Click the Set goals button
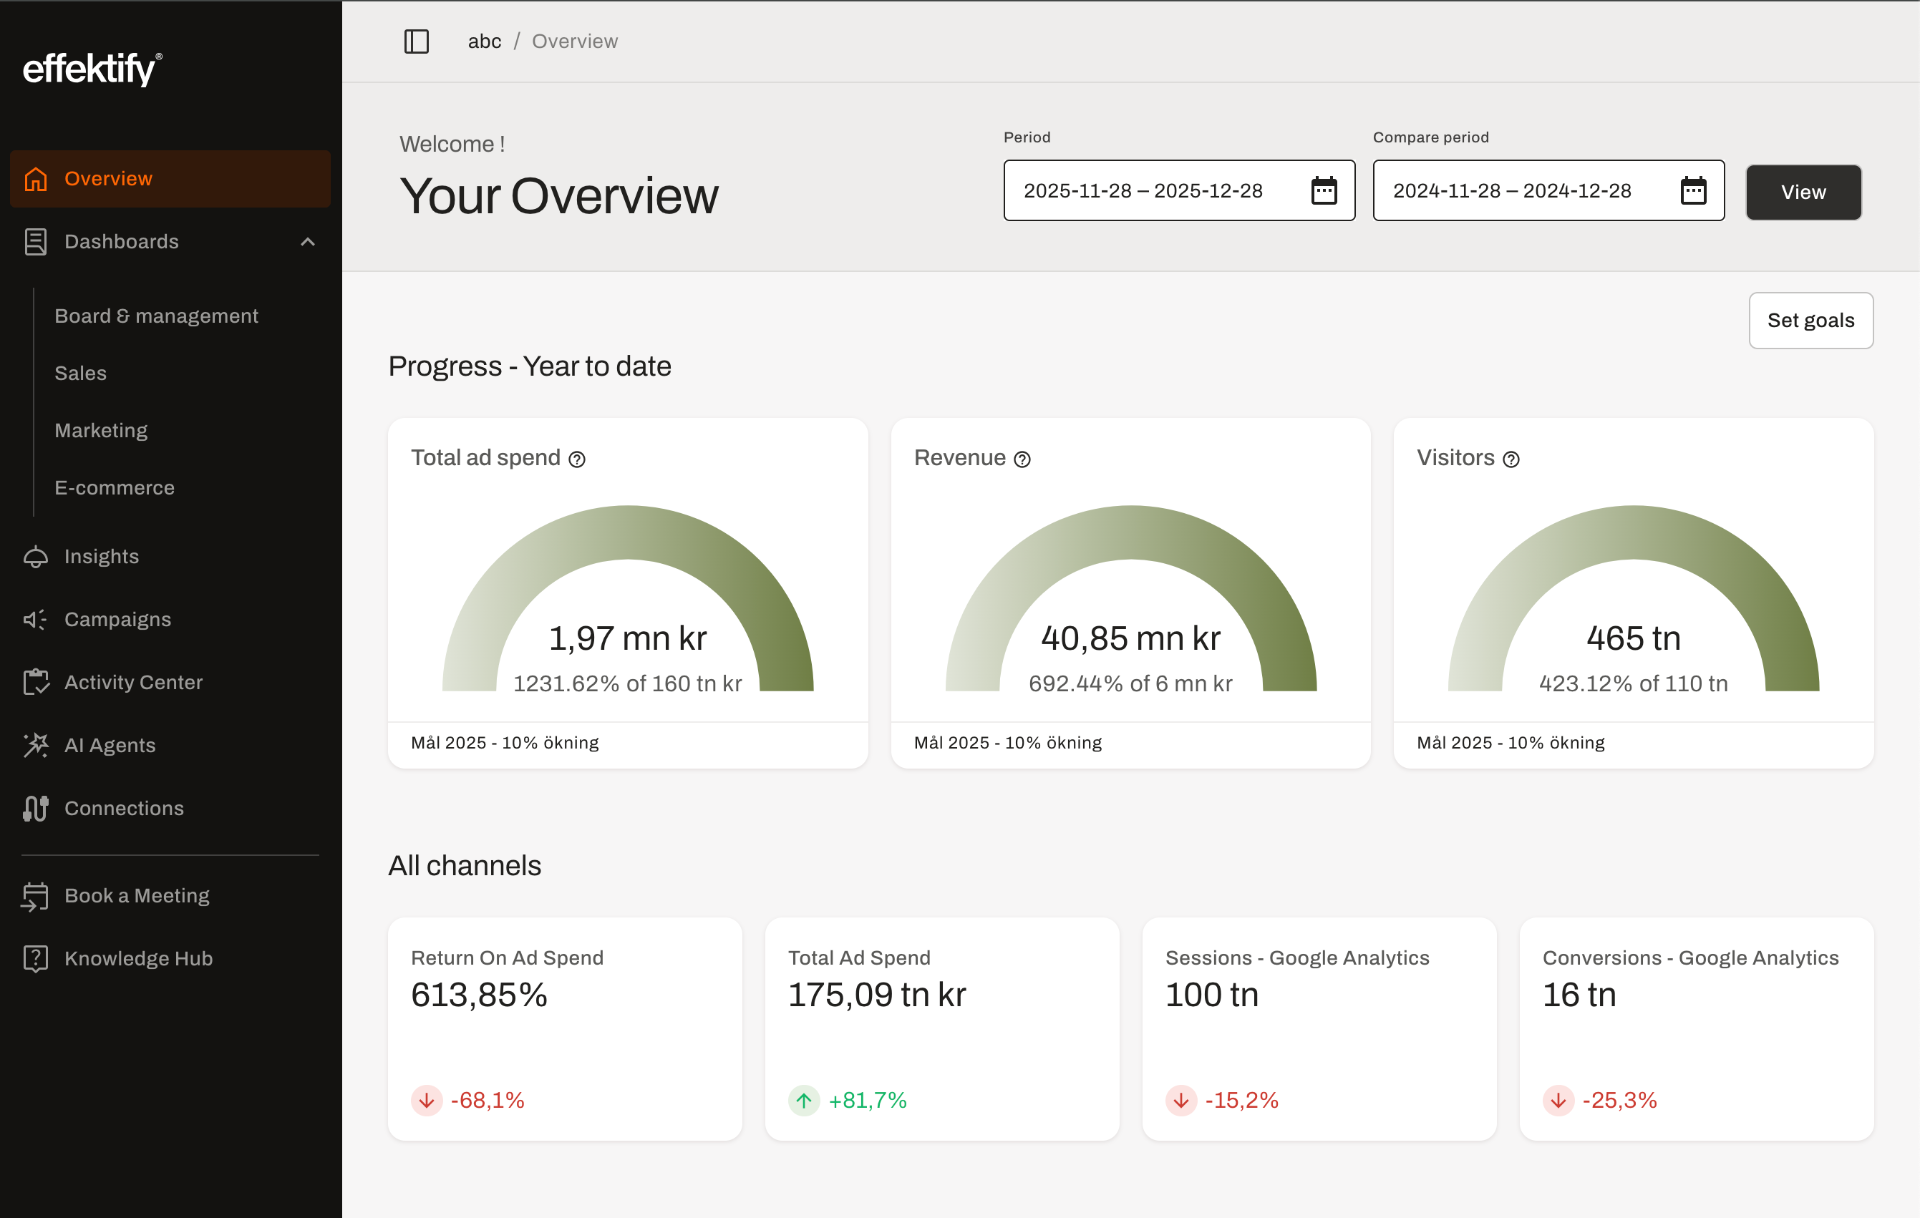The height and width of the screenshot is (1218, 1920). [1810, 320]
